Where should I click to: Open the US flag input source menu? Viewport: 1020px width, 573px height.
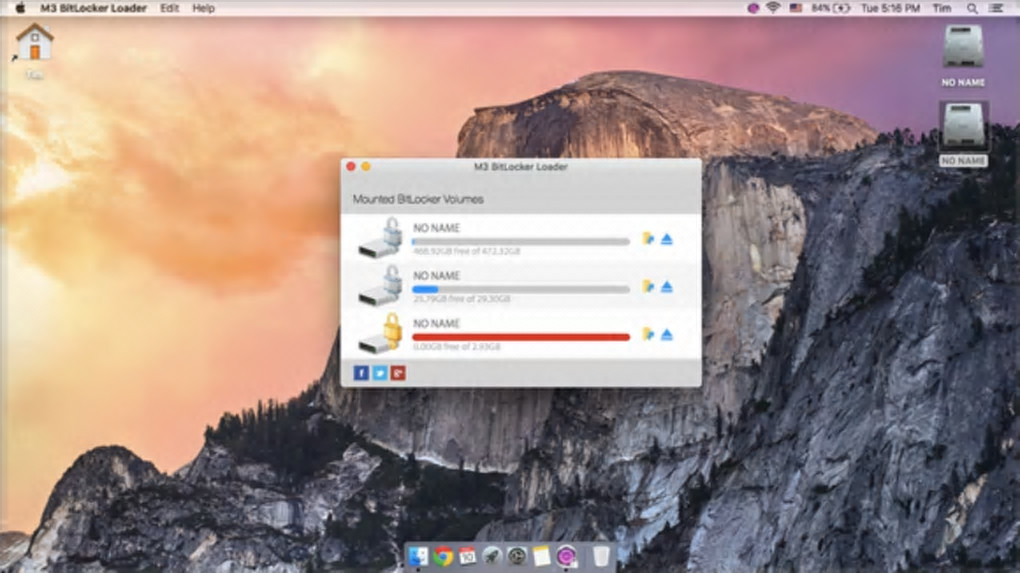pyautogui.click(x=796, y=8)
